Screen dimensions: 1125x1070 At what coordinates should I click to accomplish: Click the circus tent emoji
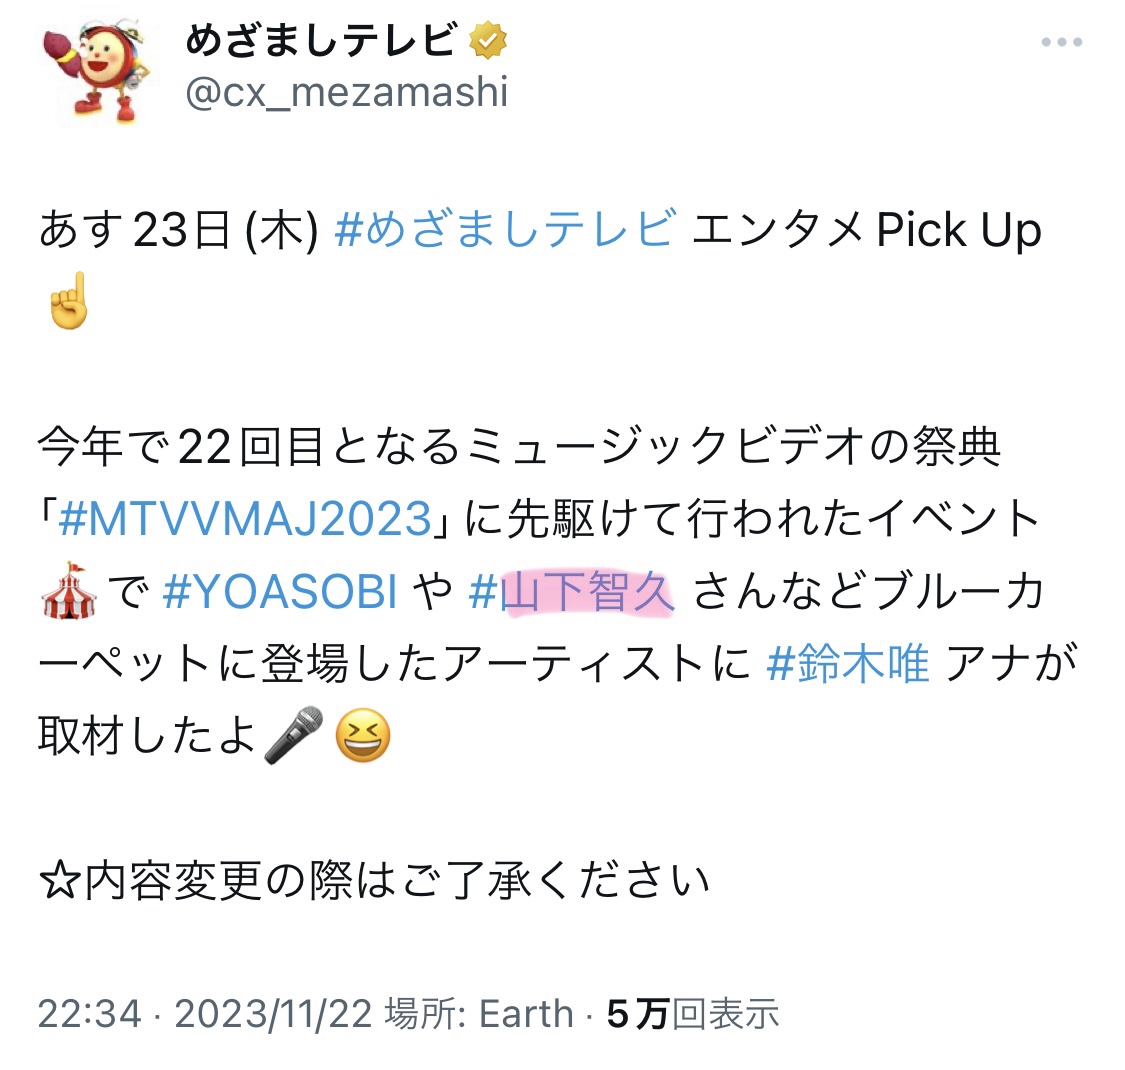69,591
